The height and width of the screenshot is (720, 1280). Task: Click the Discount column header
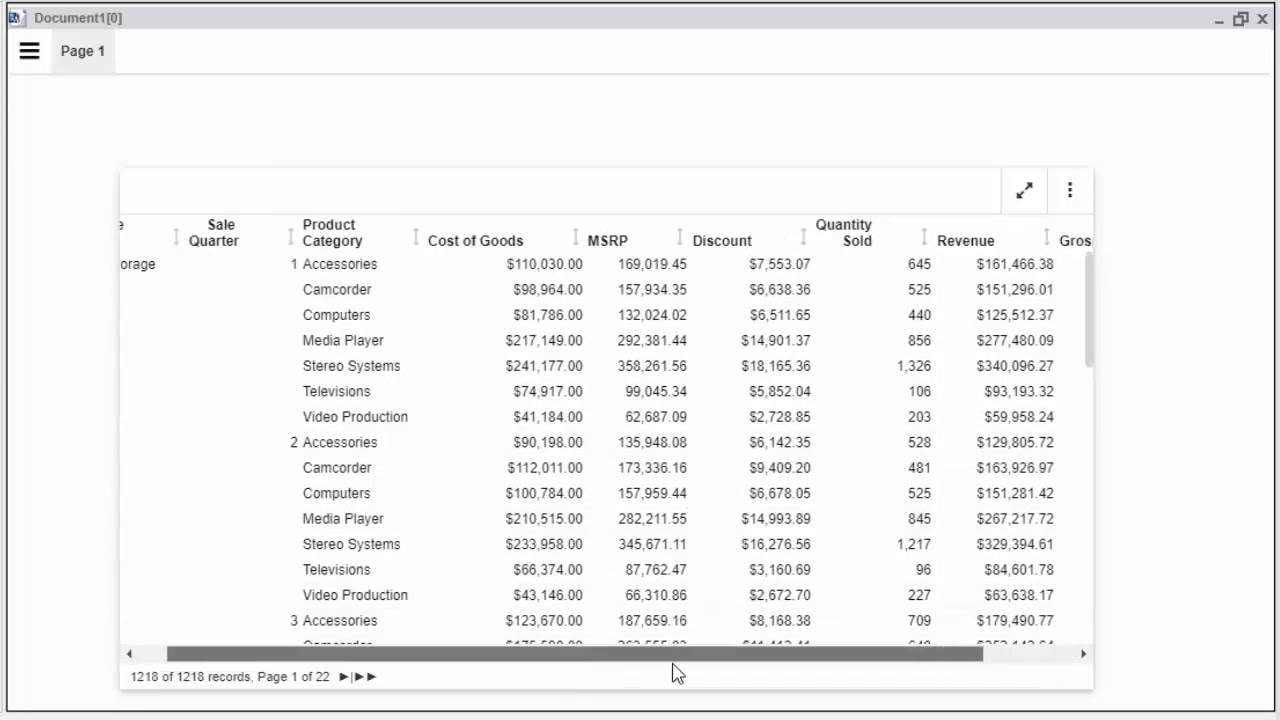click(722, 241)
